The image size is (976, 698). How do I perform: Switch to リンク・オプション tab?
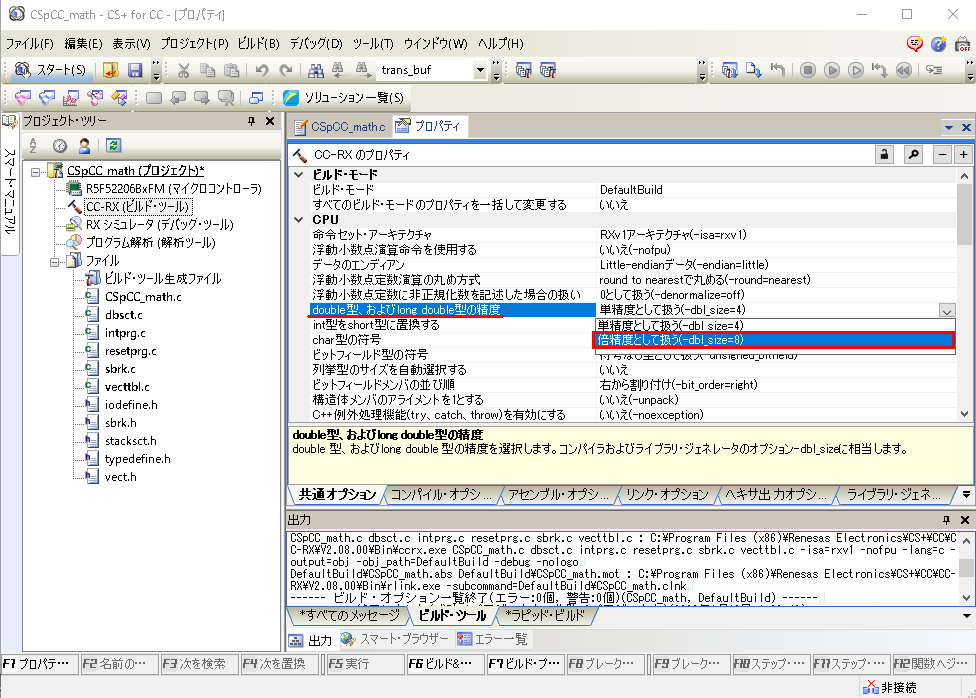(667, 494)
